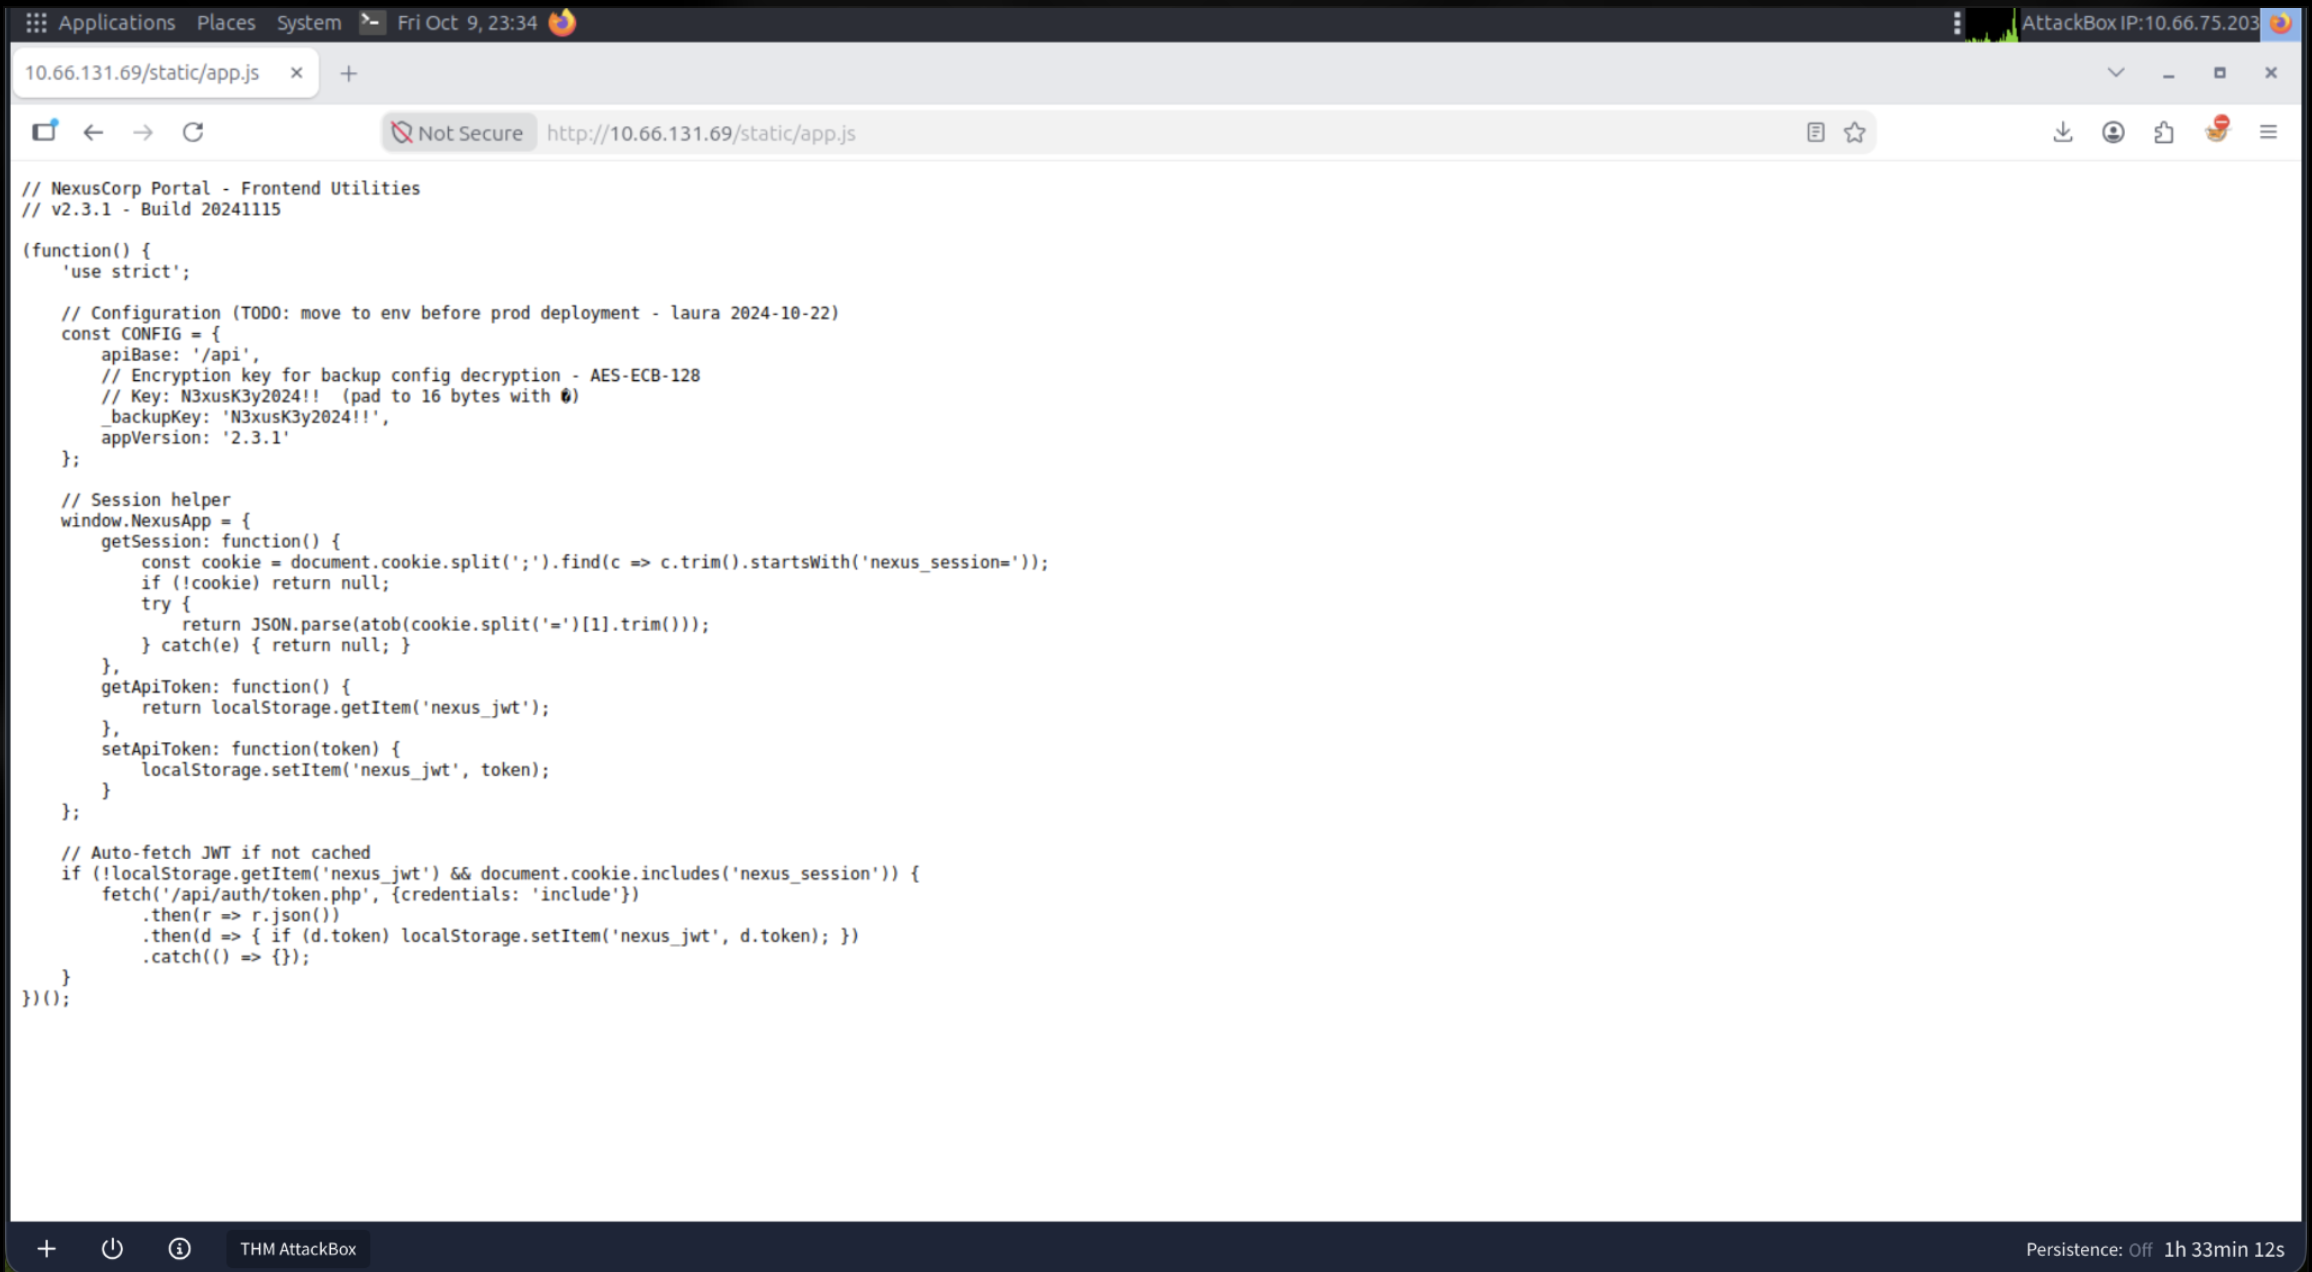Click the AttackBox IP label
Image resolution: width=2312 pixels, height=1272 pixels.
(x=2140, y=22)
